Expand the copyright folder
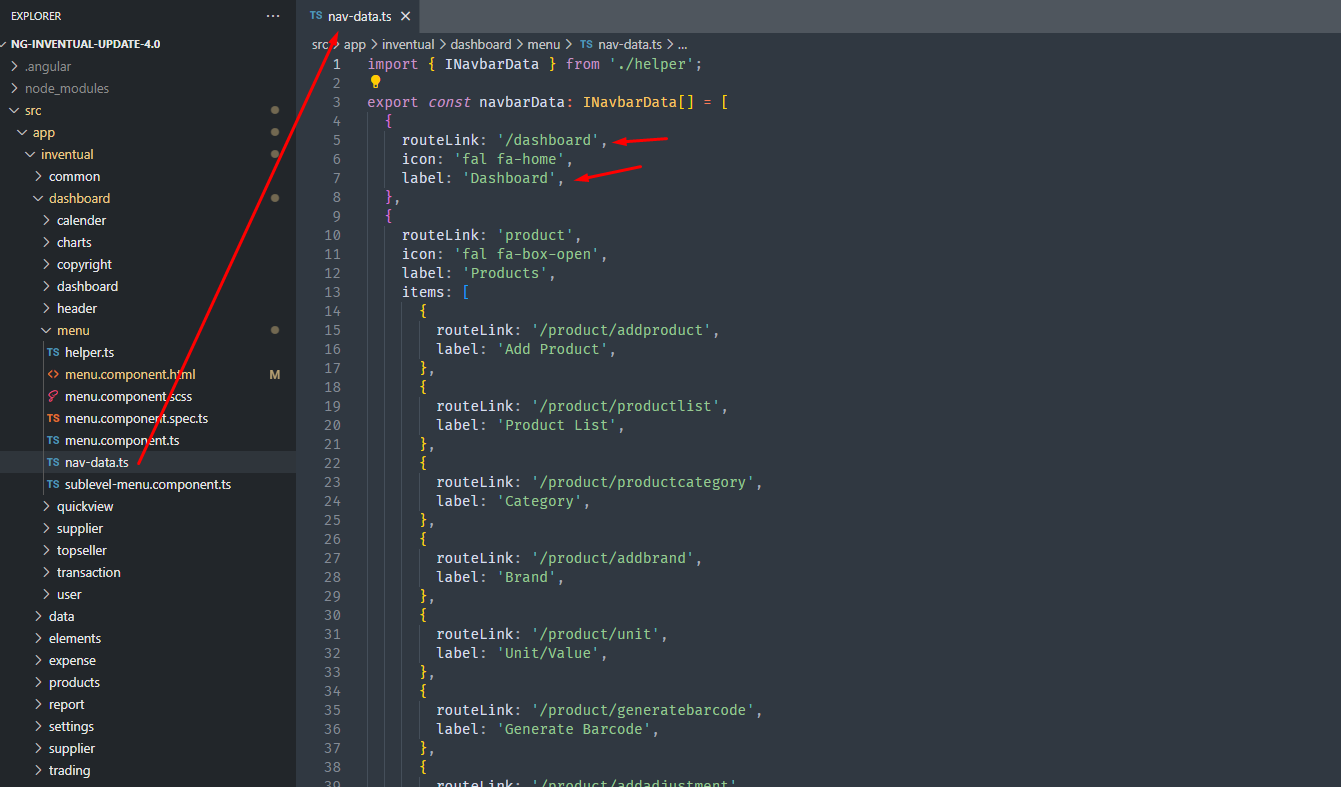The height and width of the screenshot is (787, 1341). point(84,264)
